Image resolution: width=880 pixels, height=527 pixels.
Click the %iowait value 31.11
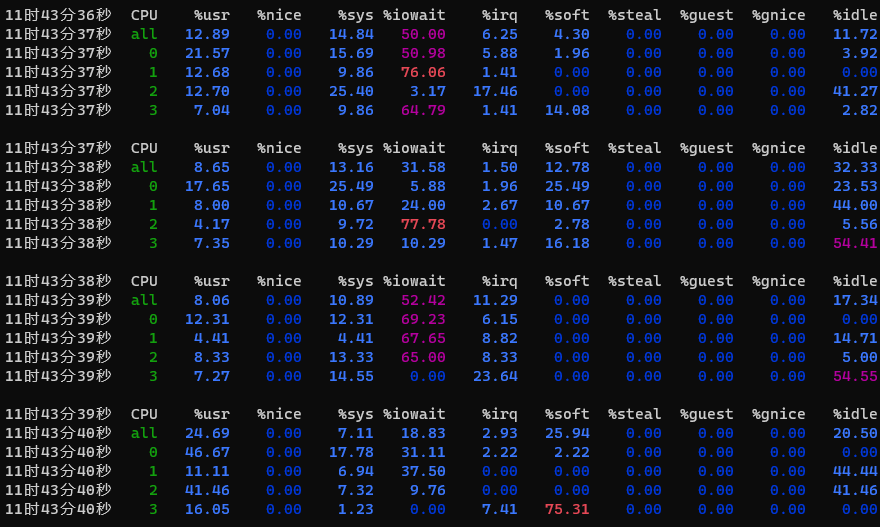pos(423,452)
